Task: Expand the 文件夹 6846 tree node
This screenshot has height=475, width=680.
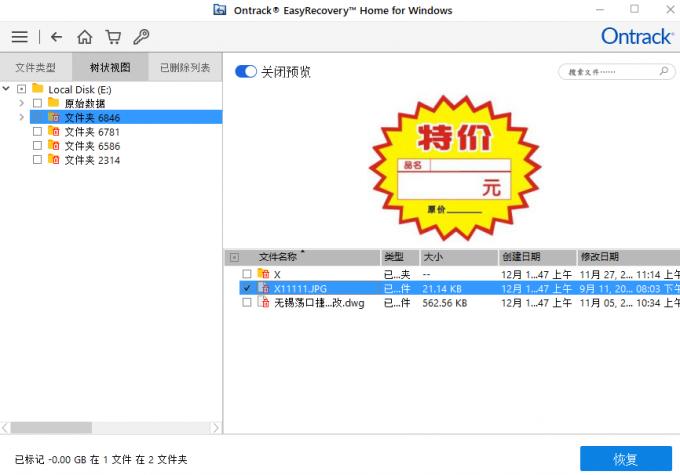Action: coord(22,117)
